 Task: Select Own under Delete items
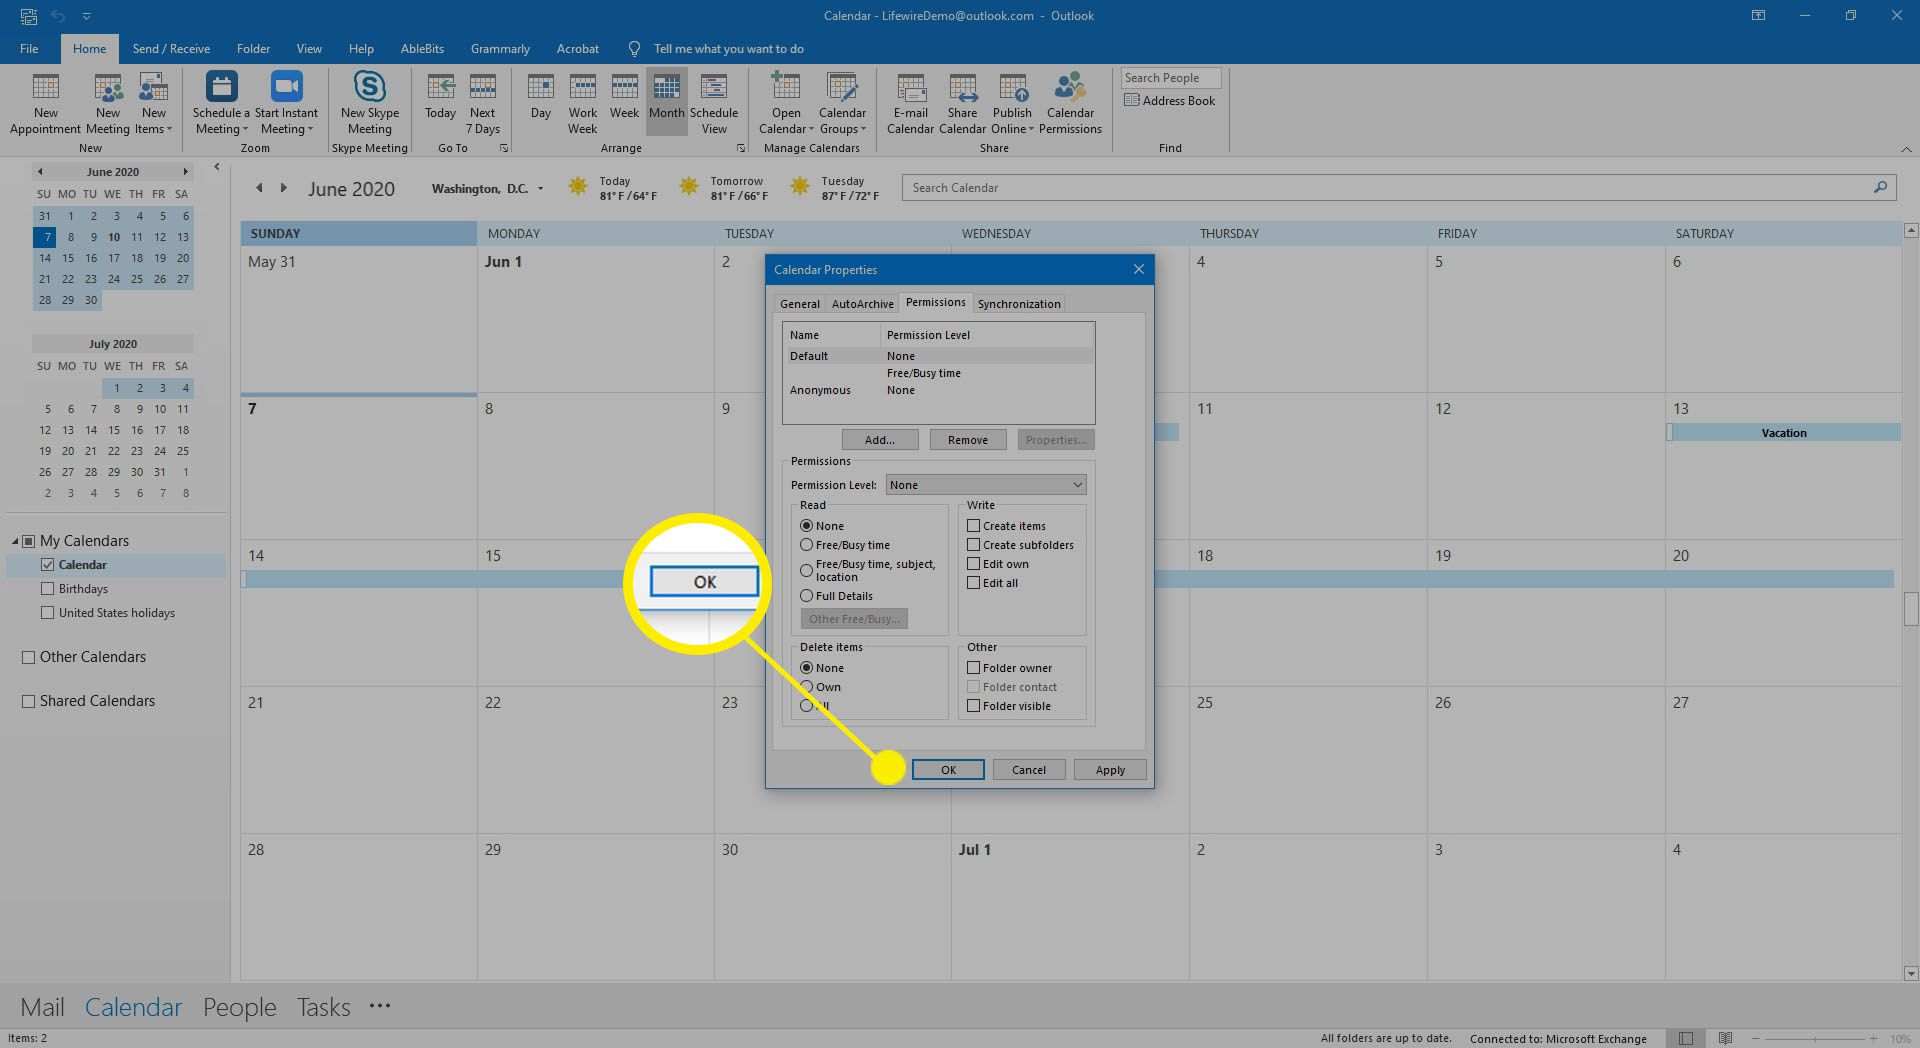click(806, 687)
